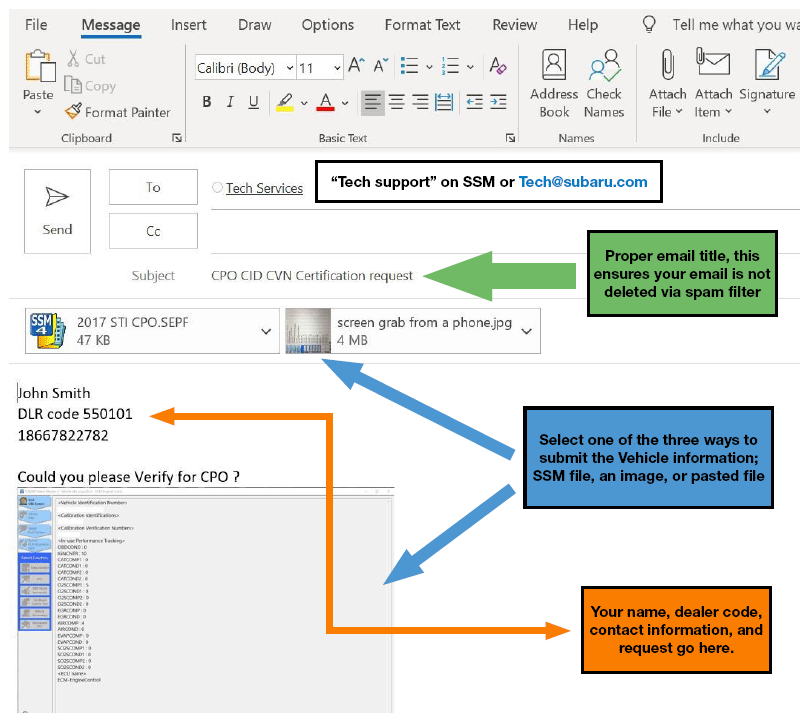Click the Clear Formatting icon
The width and height of the screenshot is (809, 722).
coord(497,68)
